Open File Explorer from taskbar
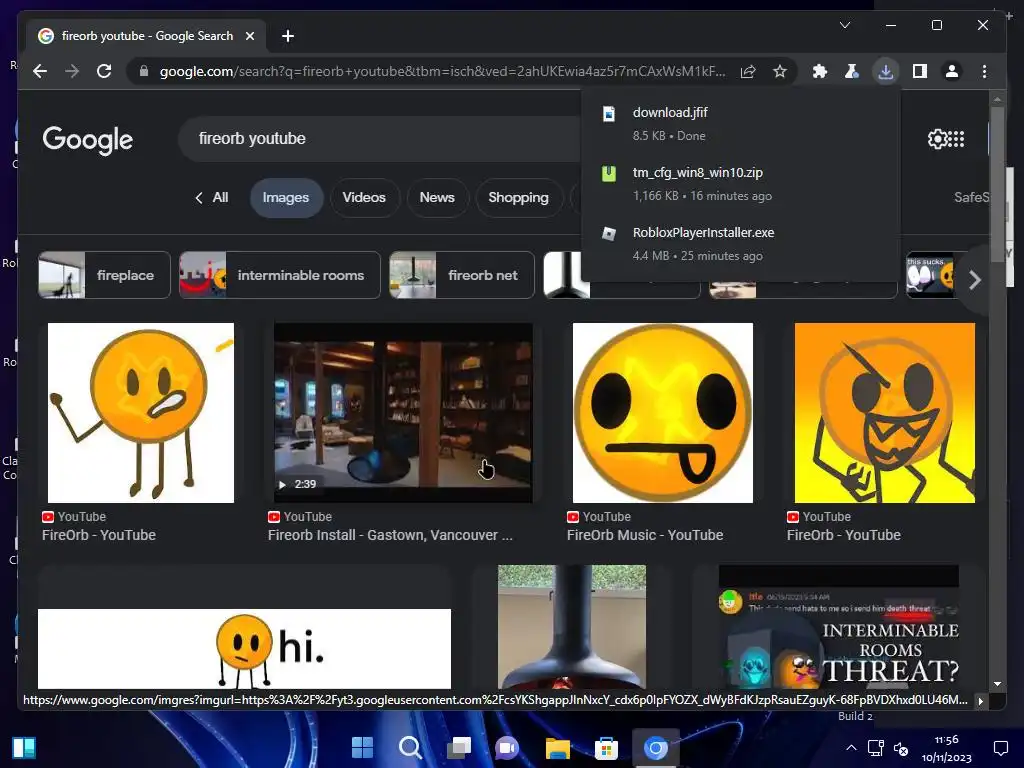The width and height of the screenshot is (1024, 768). tap(558, 747)
